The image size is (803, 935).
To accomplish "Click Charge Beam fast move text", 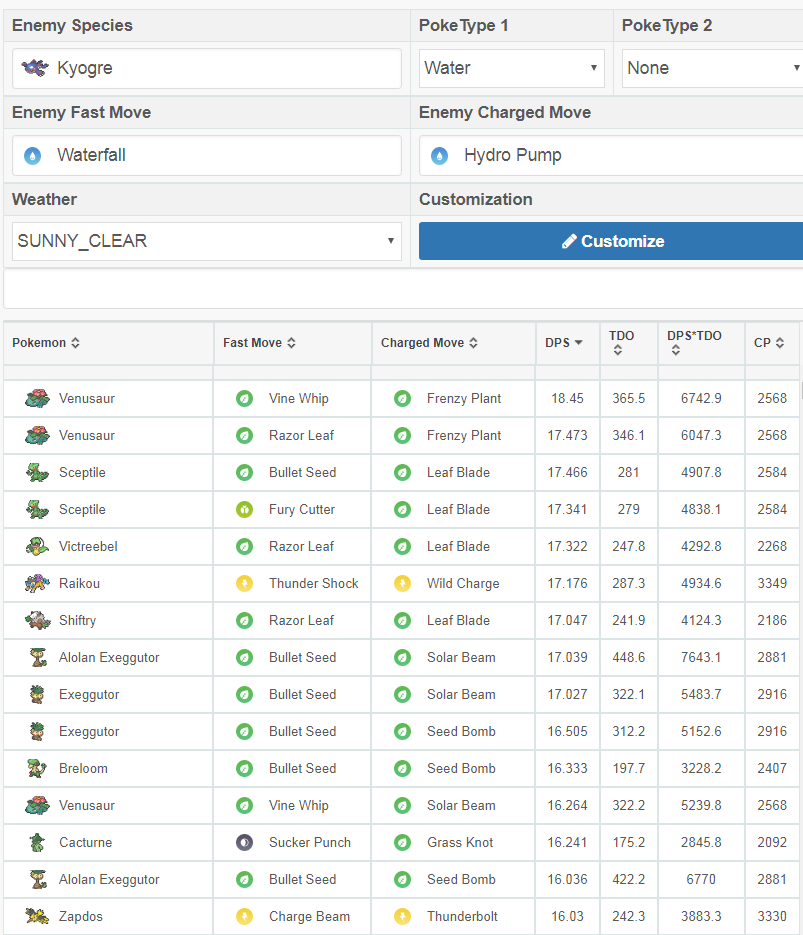I will click(309, 917).
